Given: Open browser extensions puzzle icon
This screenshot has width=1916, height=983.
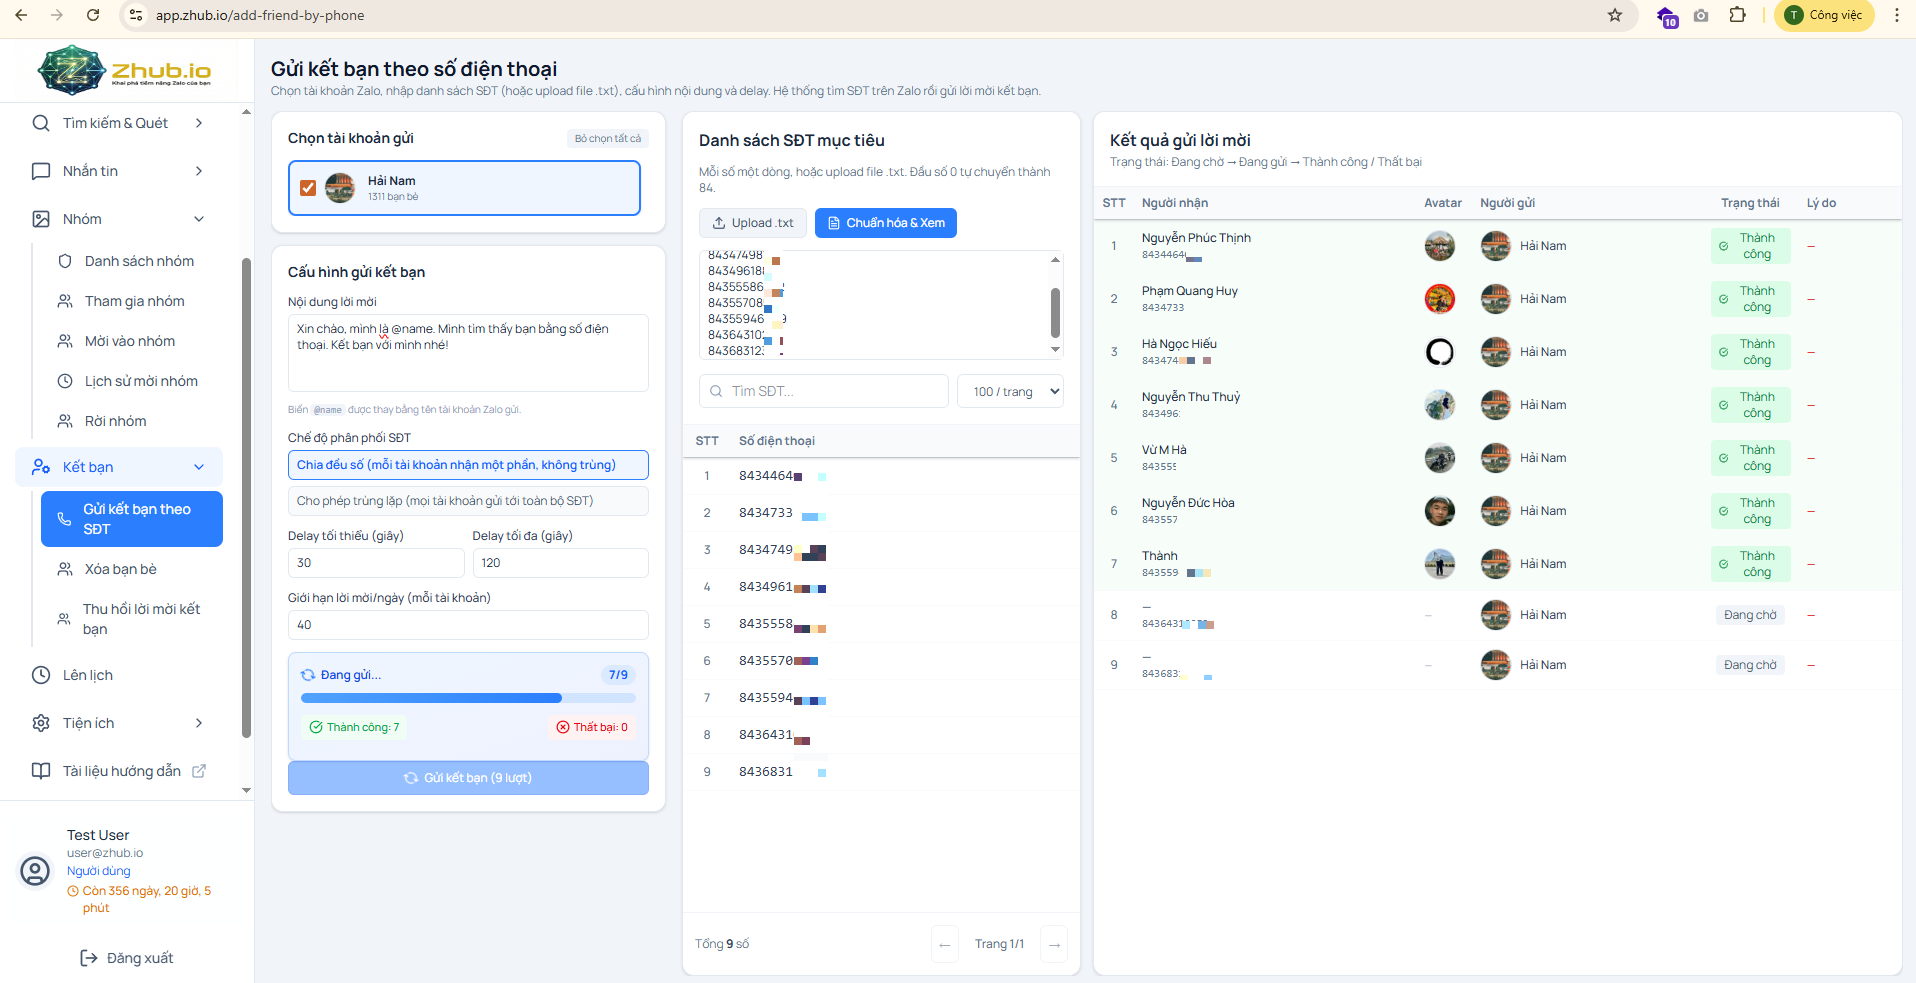Looking at the screenshot, I should 1737,15.
